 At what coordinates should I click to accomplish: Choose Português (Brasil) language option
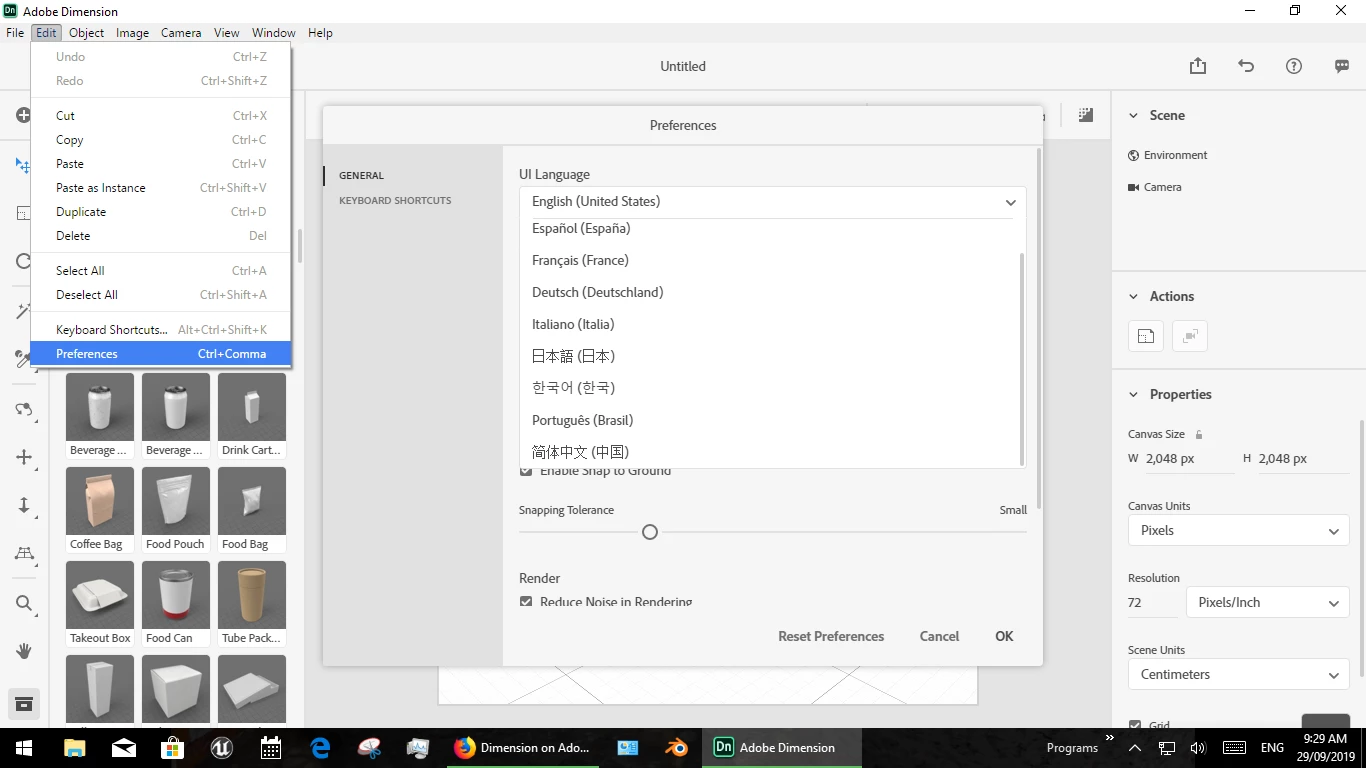point(582,420)
